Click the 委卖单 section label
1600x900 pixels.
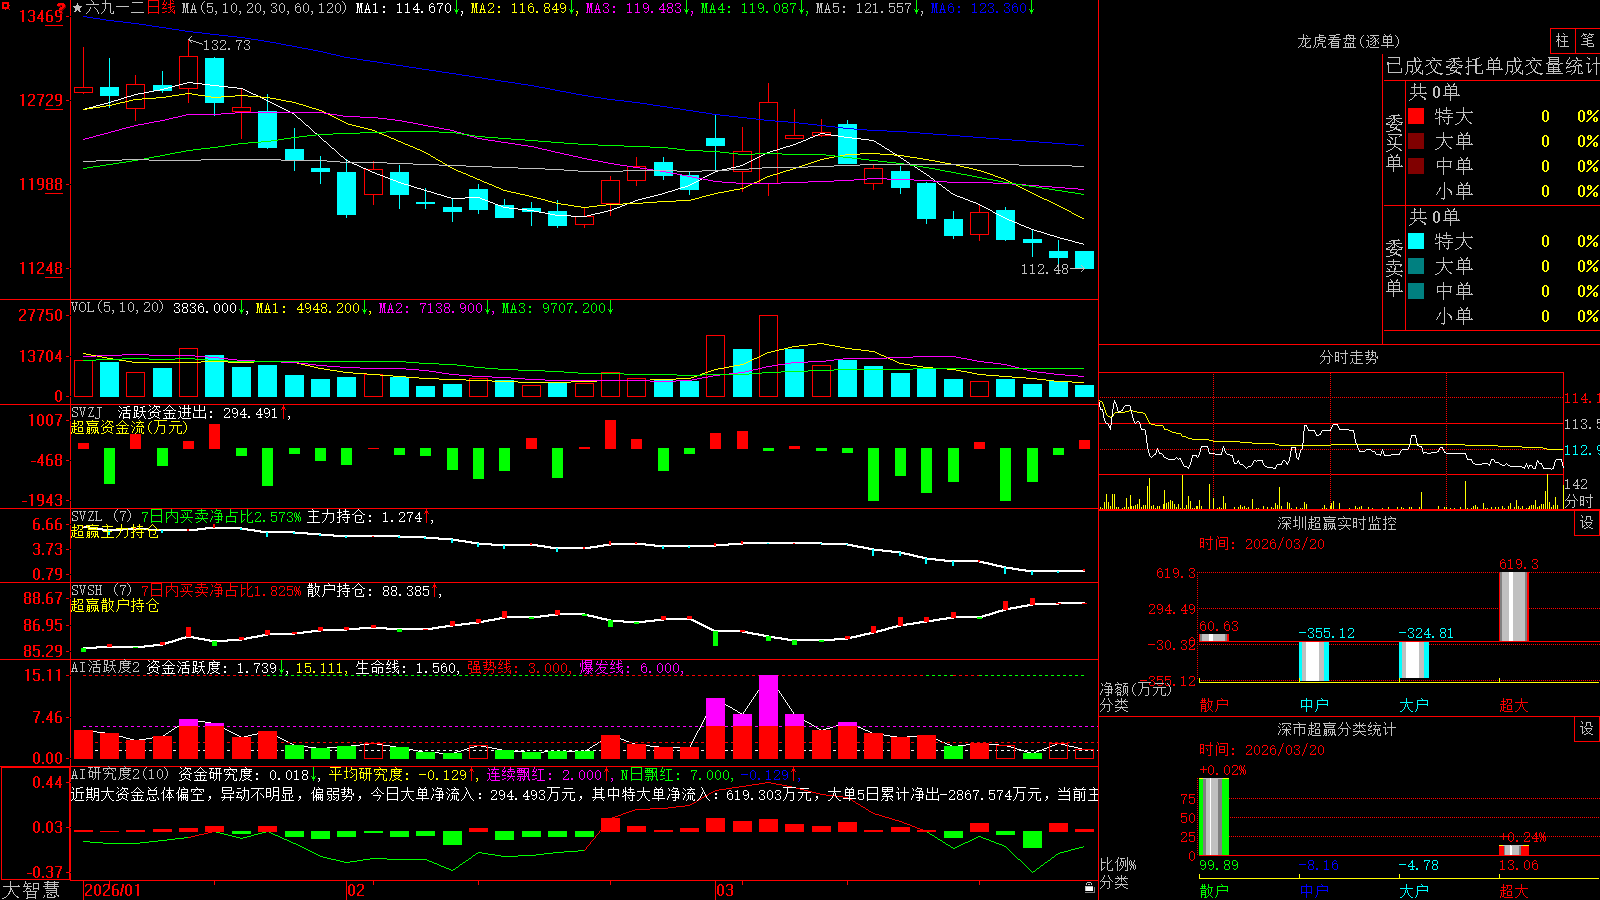[1394, 268]
